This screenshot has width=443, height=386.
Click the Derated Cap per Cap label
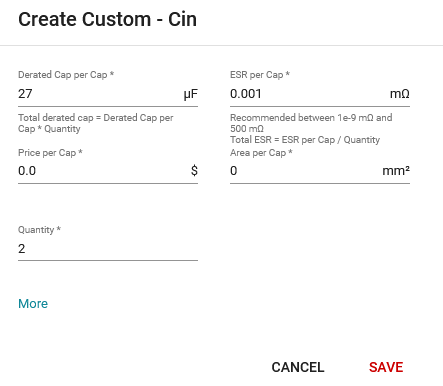pos(66,75)
